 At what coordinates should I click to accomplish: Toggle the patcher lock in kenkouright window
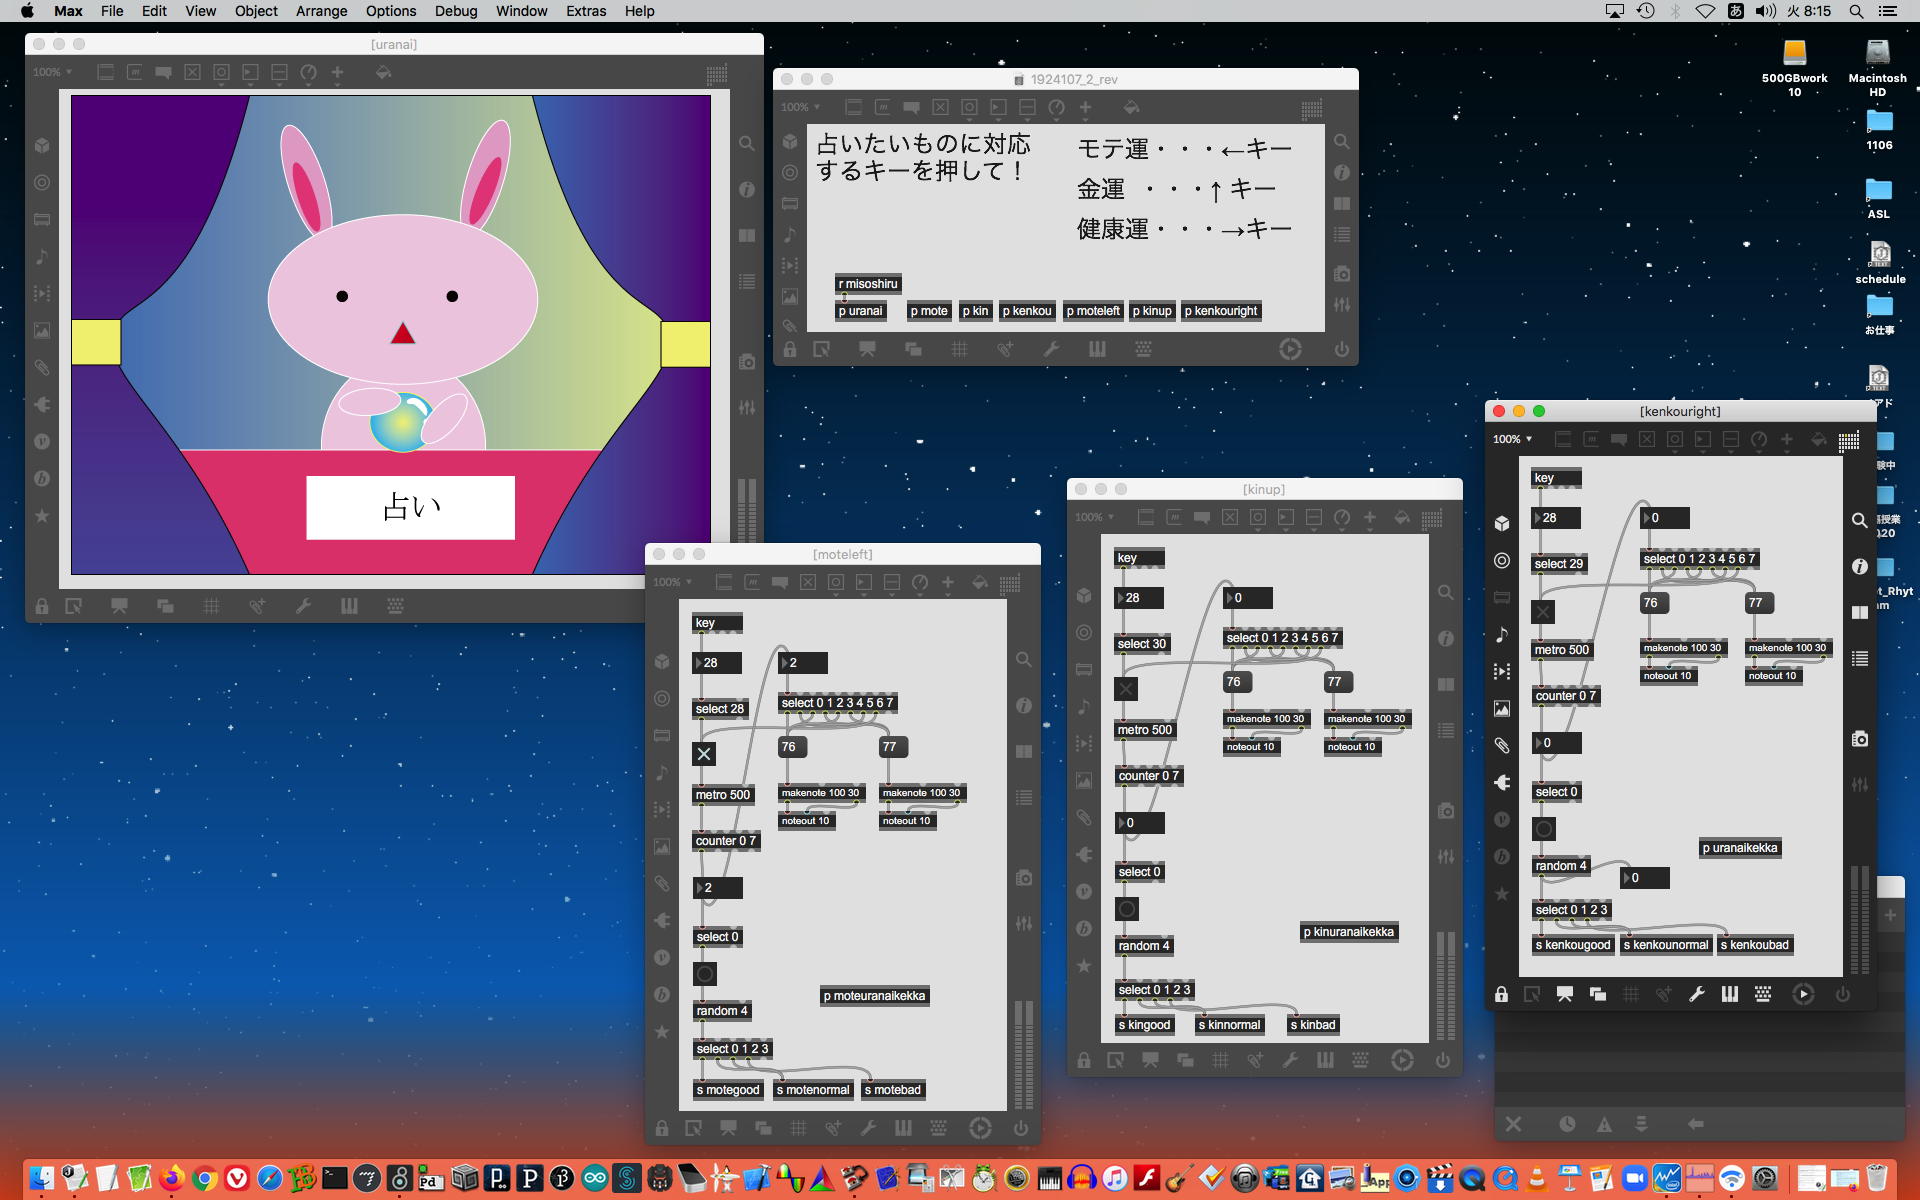(x=1501, y=994)
